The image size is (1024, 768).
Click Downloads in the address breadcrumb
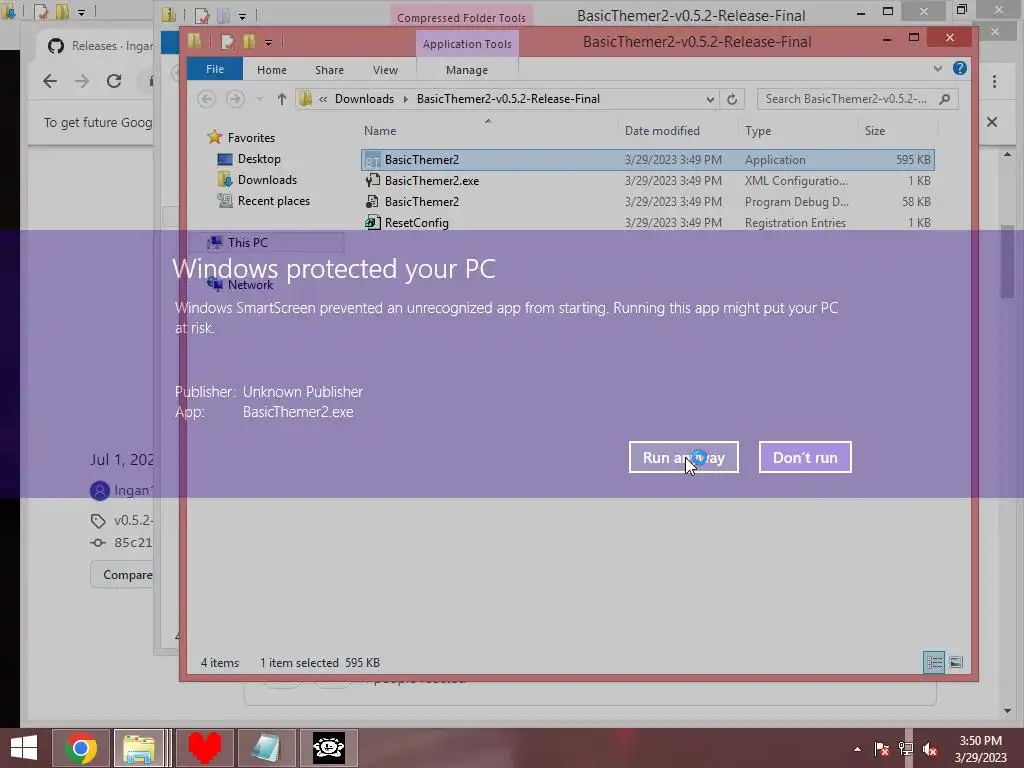pos(364,99)
